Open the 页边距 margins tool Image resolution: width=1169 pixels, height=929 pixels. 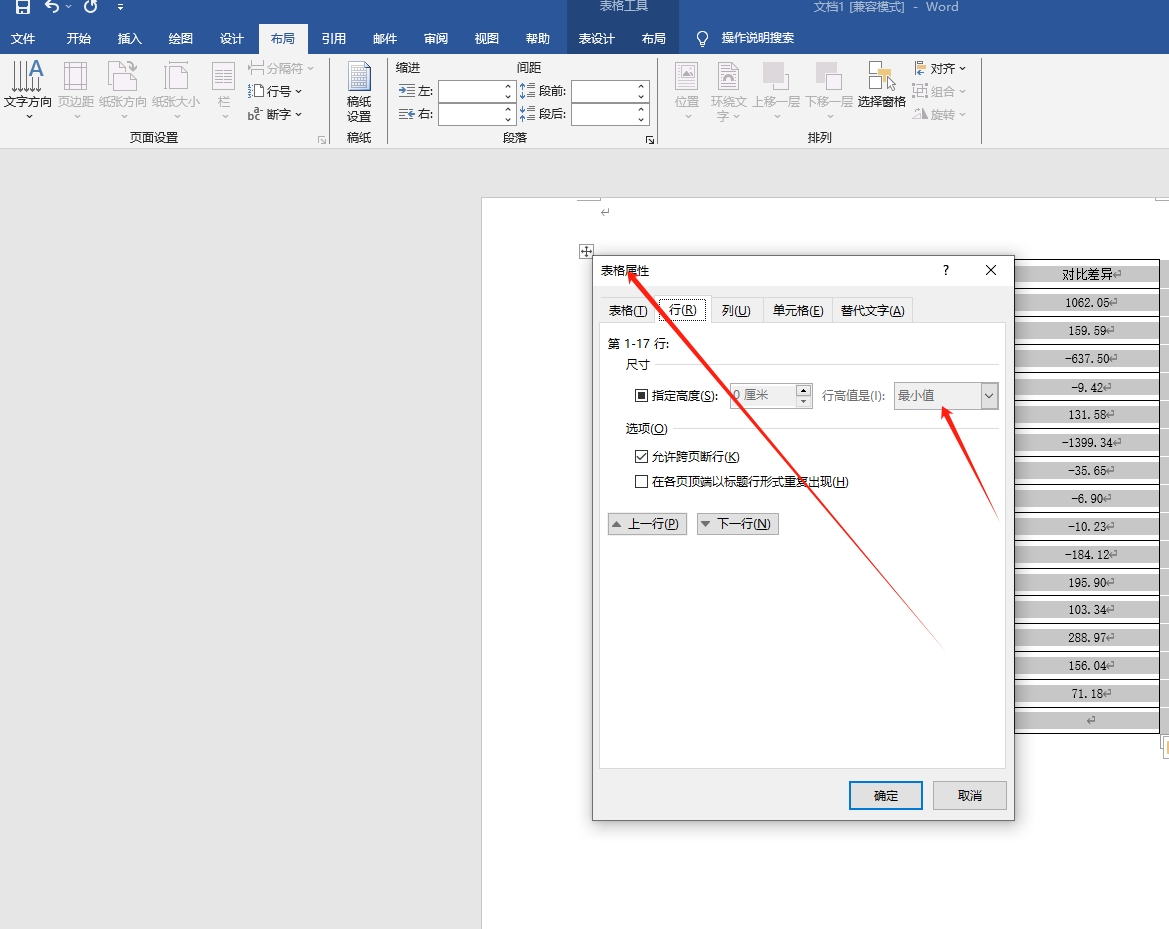coord(76,89)
